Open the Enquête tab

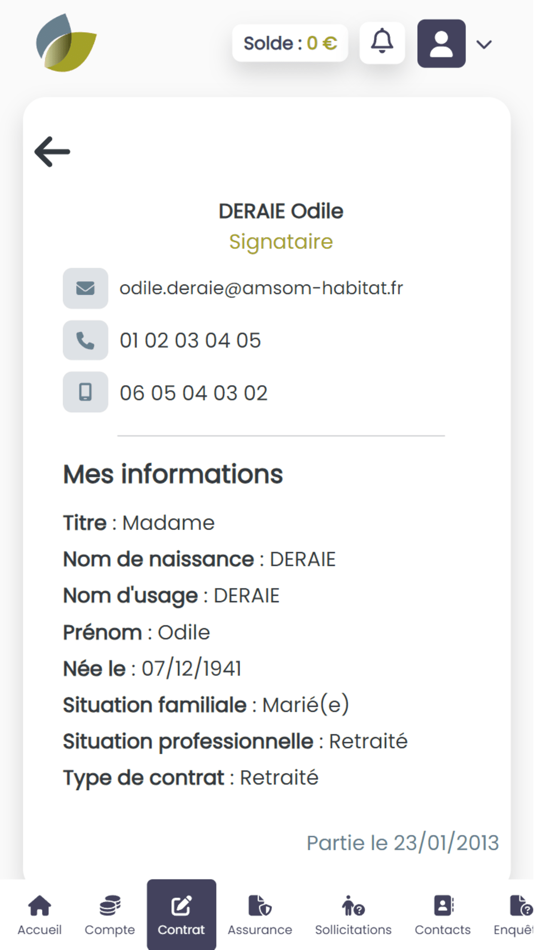tap(514, 915)
